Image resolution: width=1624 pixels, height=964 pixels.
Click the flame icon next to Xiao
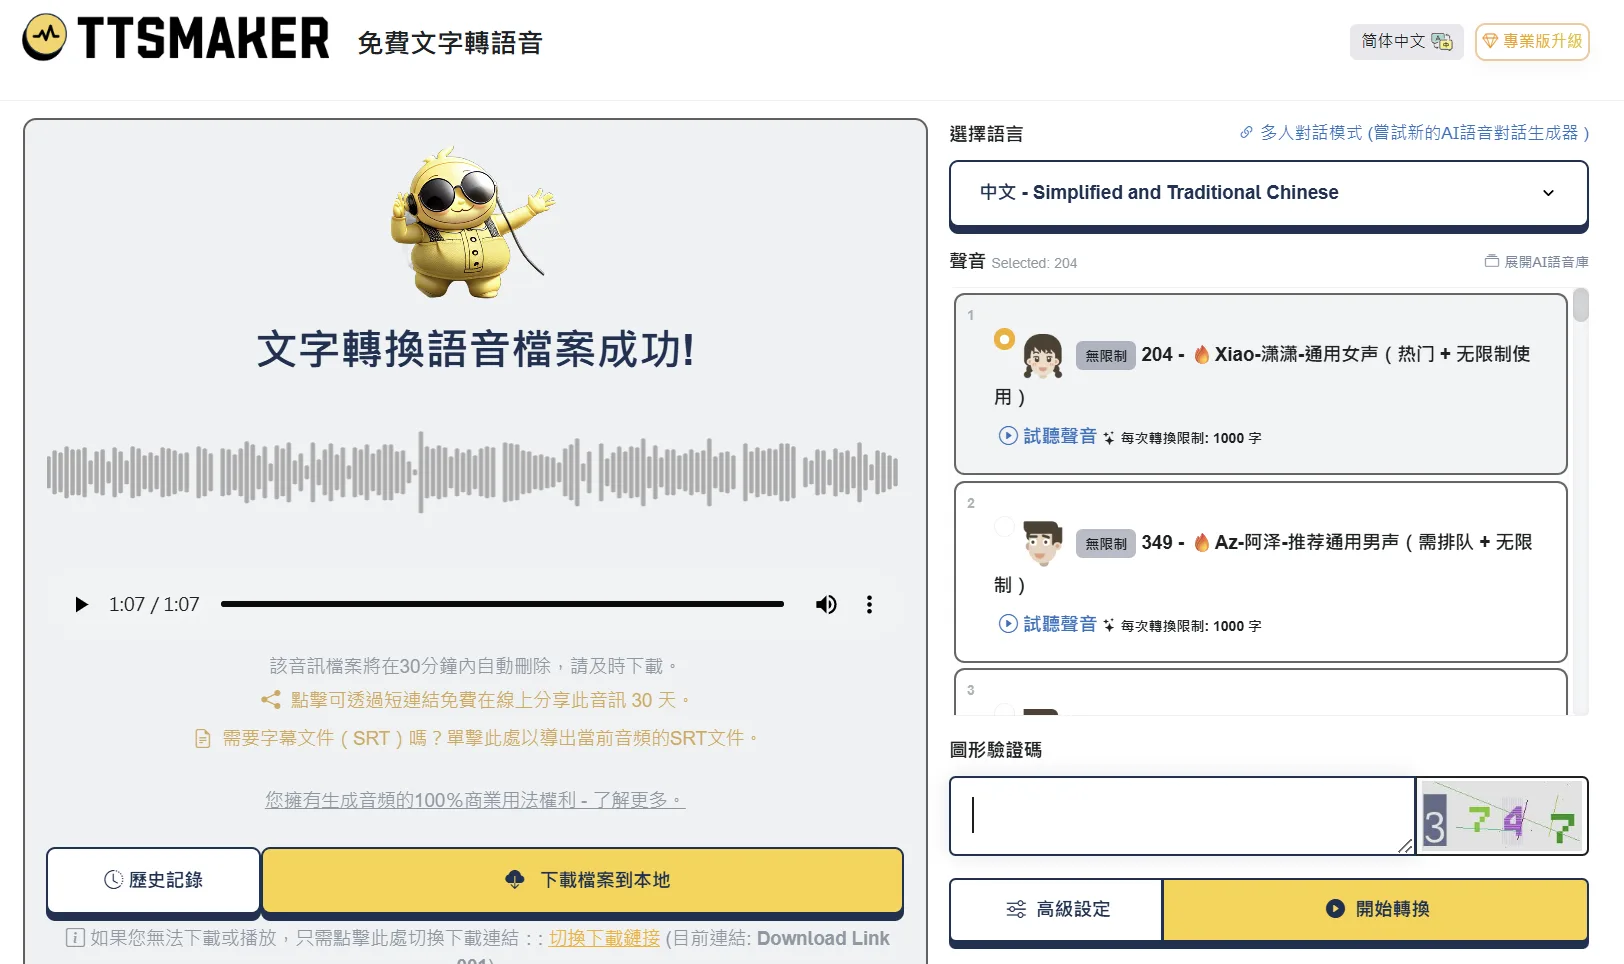(x=1202, y=354)
